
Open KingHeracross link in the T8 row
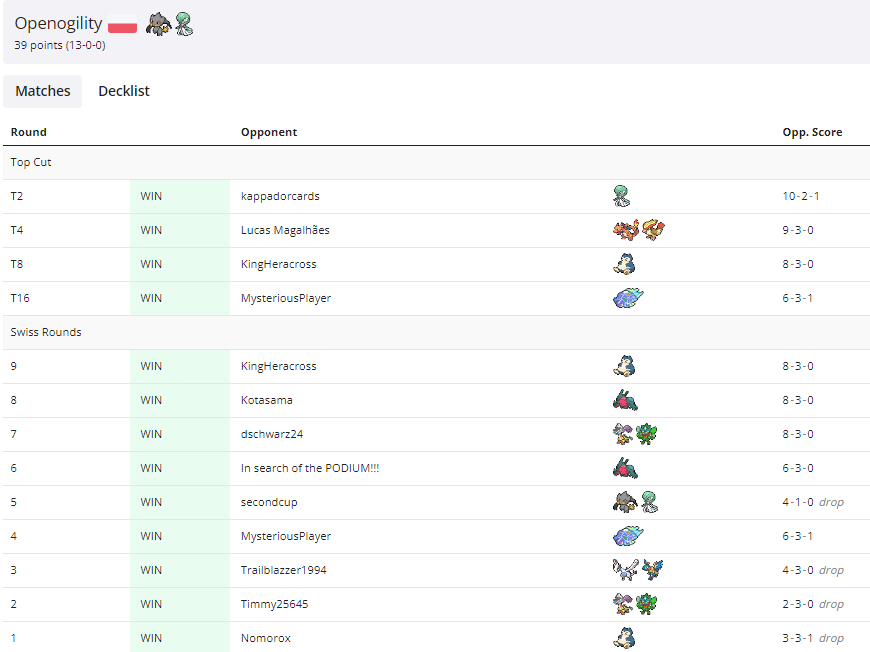tap(279, 264)
